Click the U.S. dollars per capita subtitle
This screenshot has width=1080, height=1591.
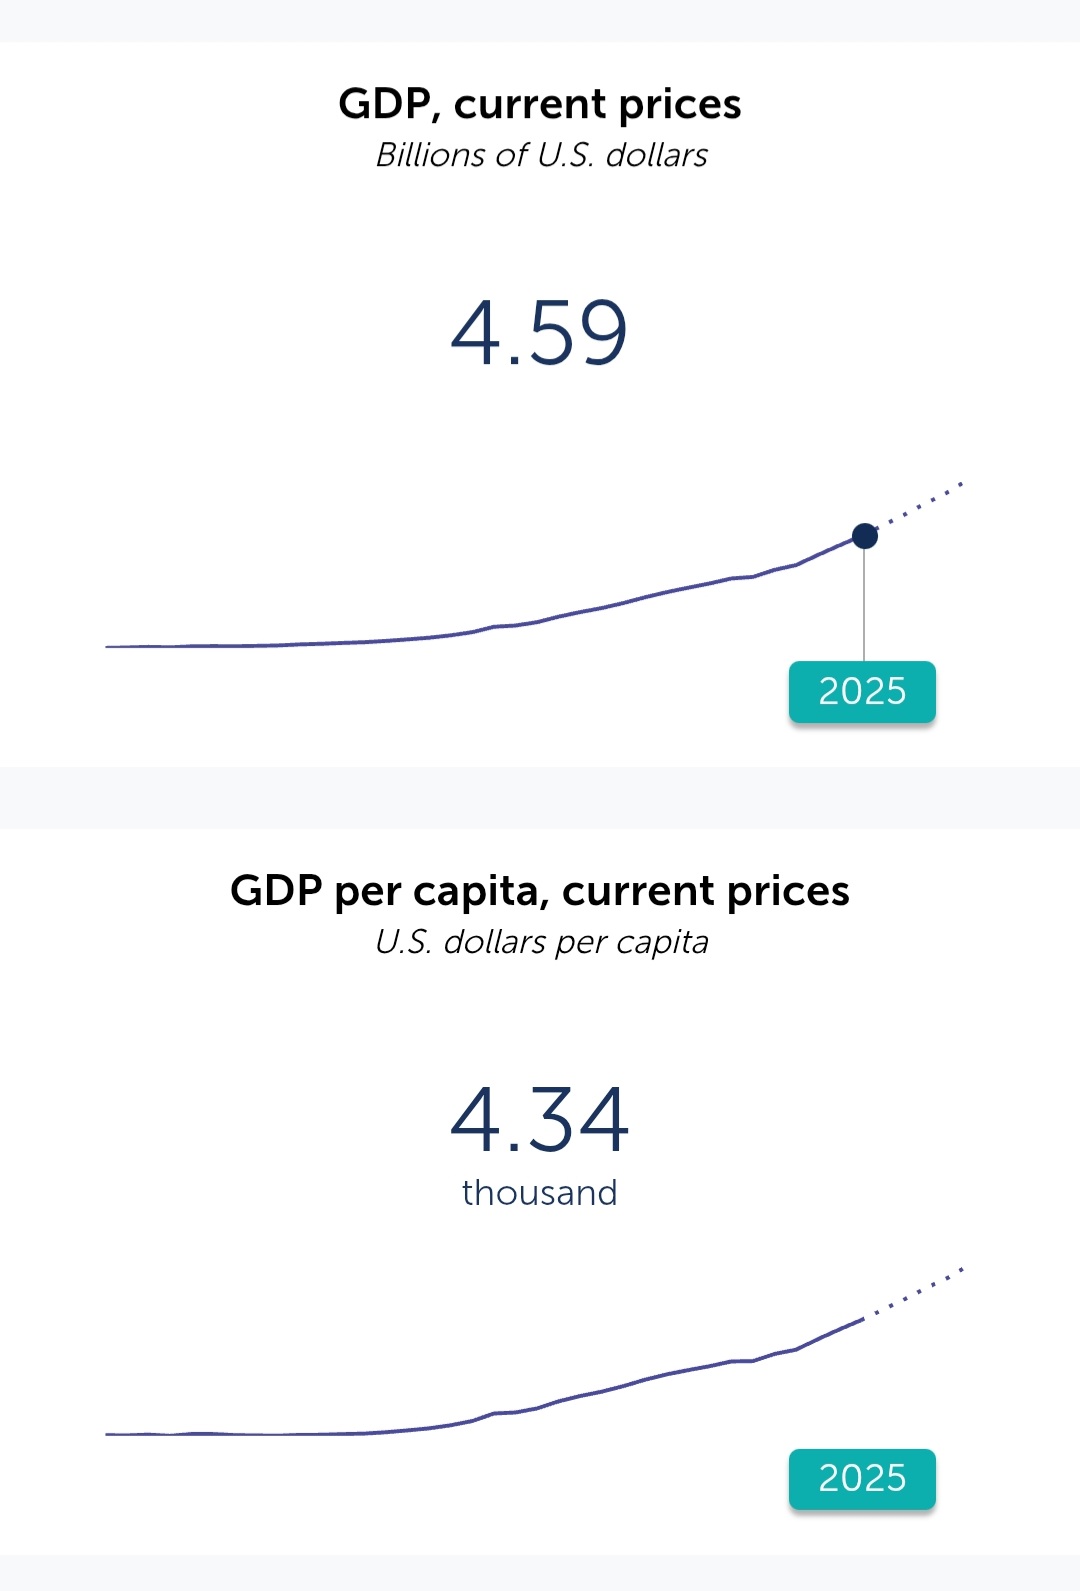541,942
